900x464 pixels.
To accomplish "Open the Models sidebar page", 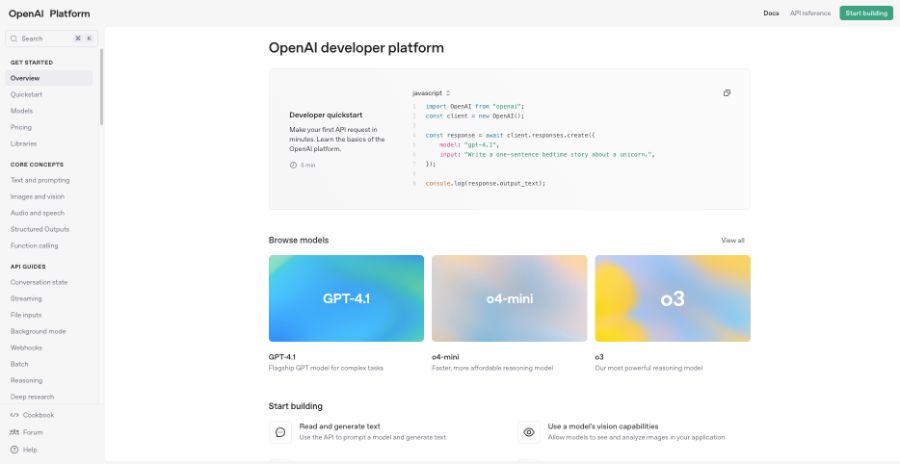I will tap(22, 111).
